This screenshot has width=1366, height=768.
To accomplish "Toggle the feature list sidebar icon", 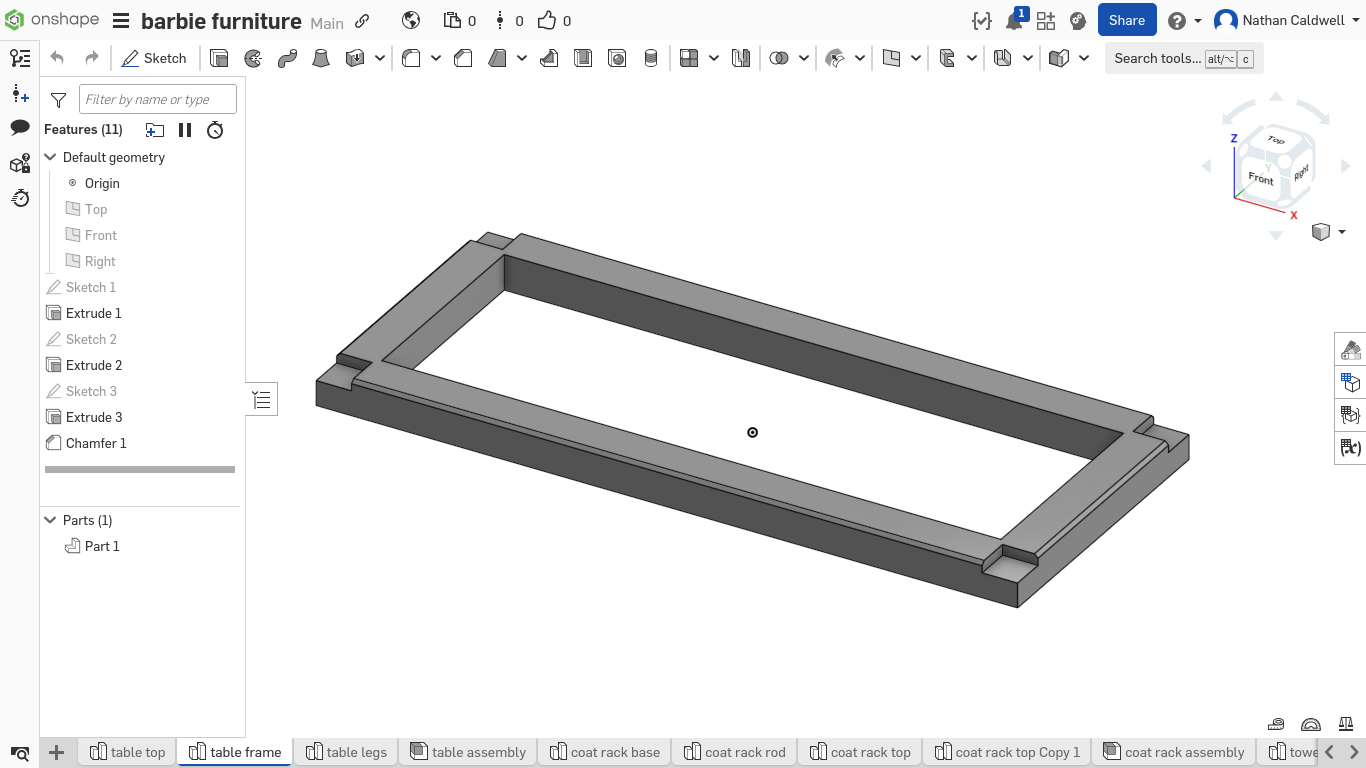I will (20, 59).
